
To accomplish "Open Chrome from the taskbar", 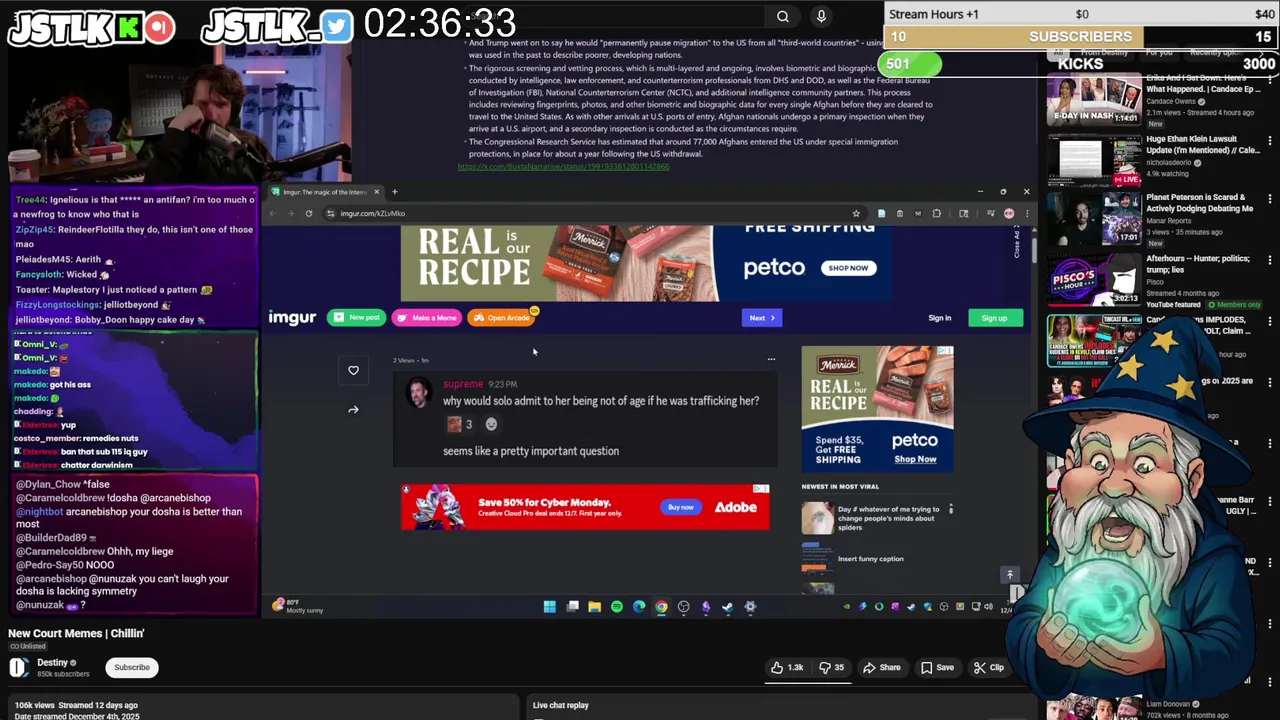I will (661, 607).
